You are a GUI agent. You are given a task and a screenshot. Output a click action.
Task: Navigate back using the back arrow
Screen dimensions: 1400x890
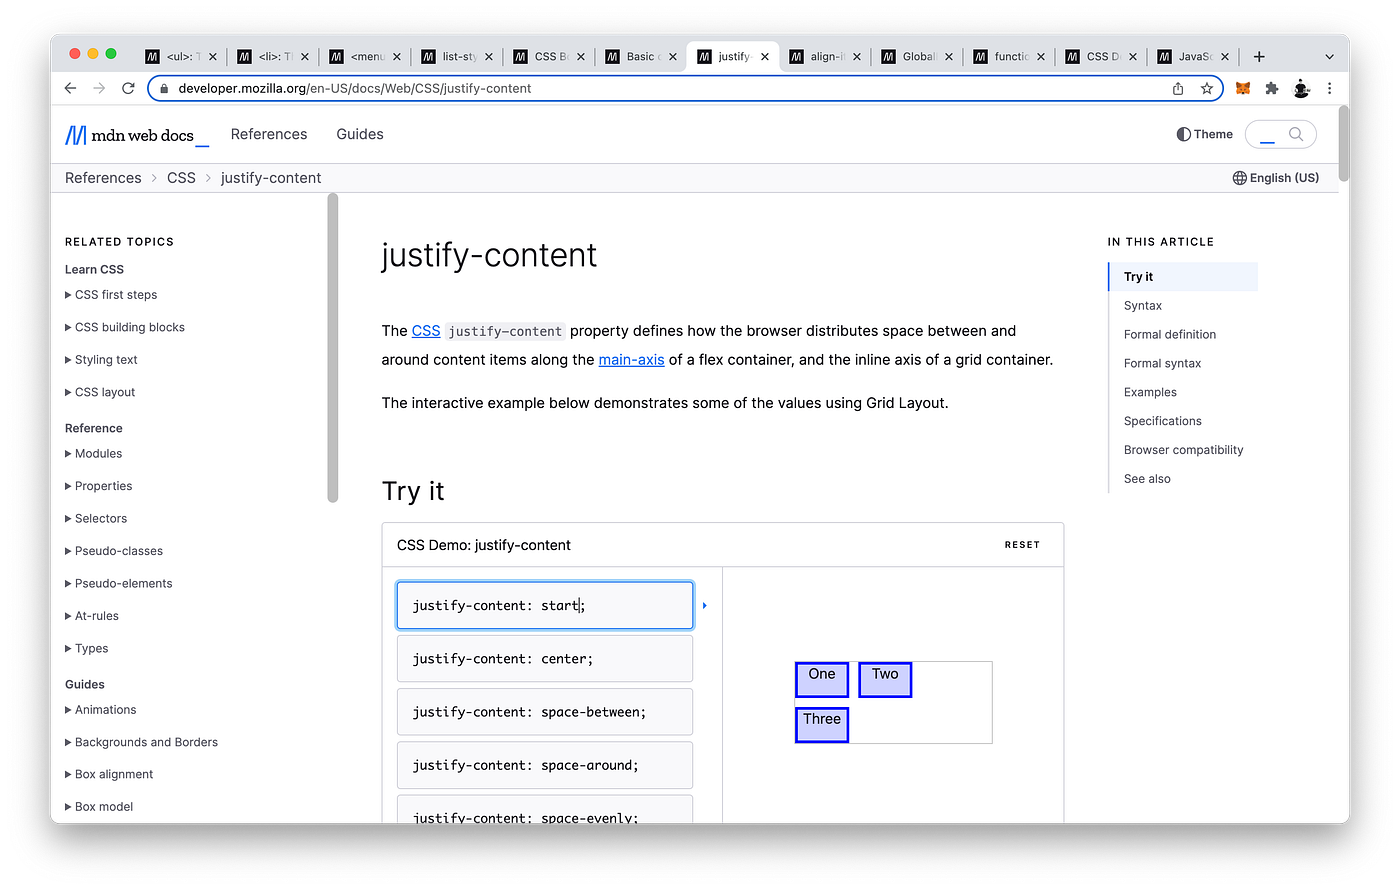tap(69, 88)
